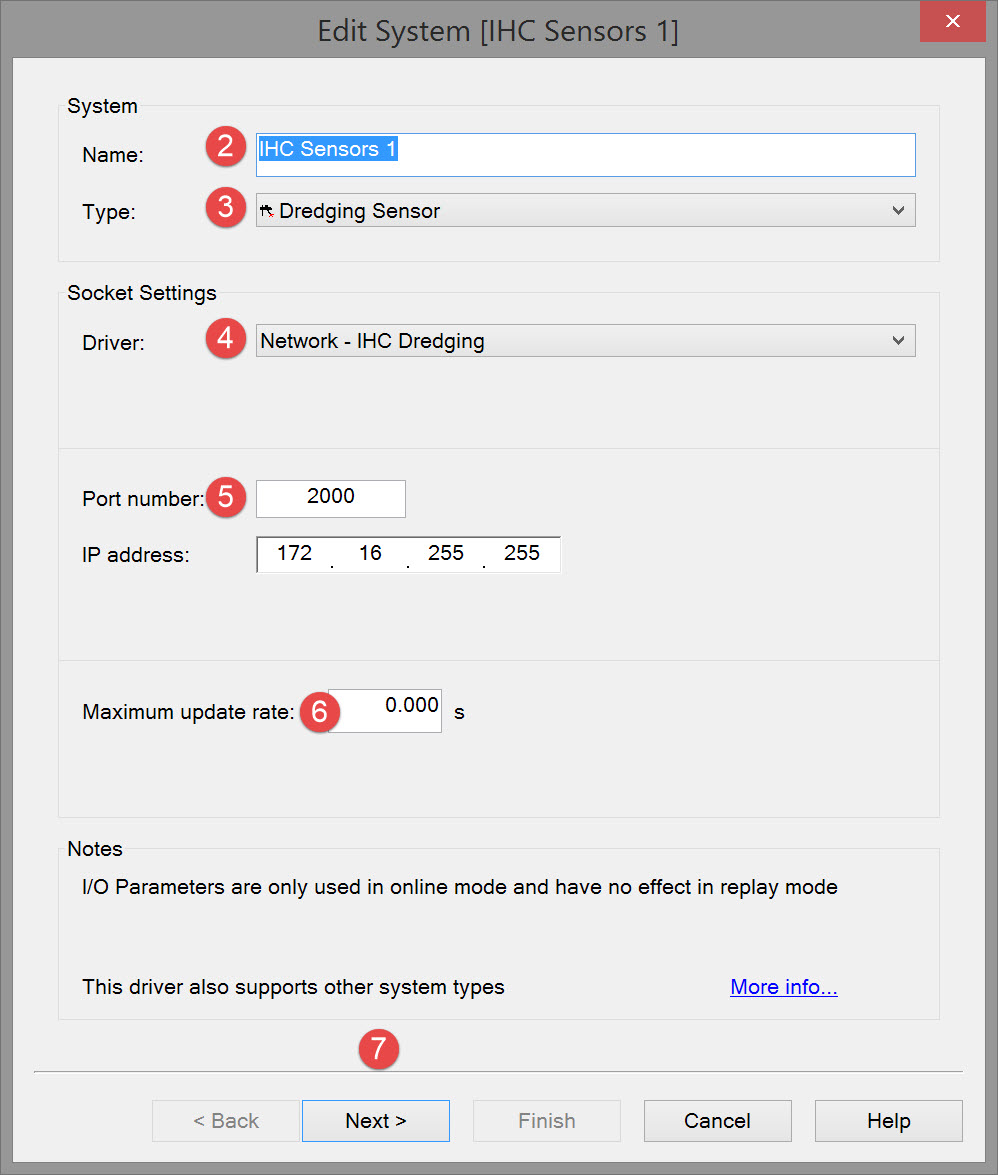Open the Driver dropdown list

click(x=898, y=341)
